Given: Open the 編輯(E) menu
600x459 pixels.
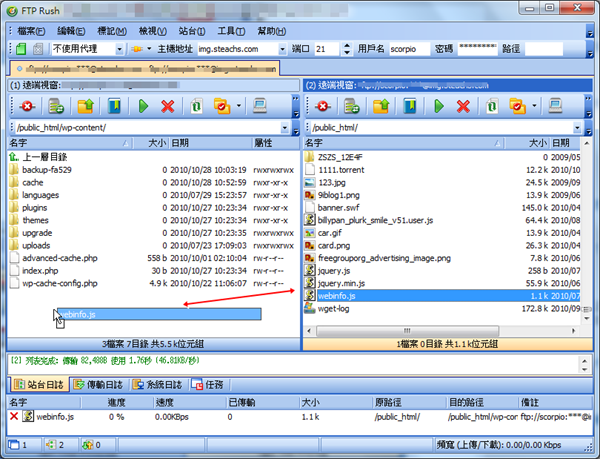Looking at the screenshot, I should point(71,31).
